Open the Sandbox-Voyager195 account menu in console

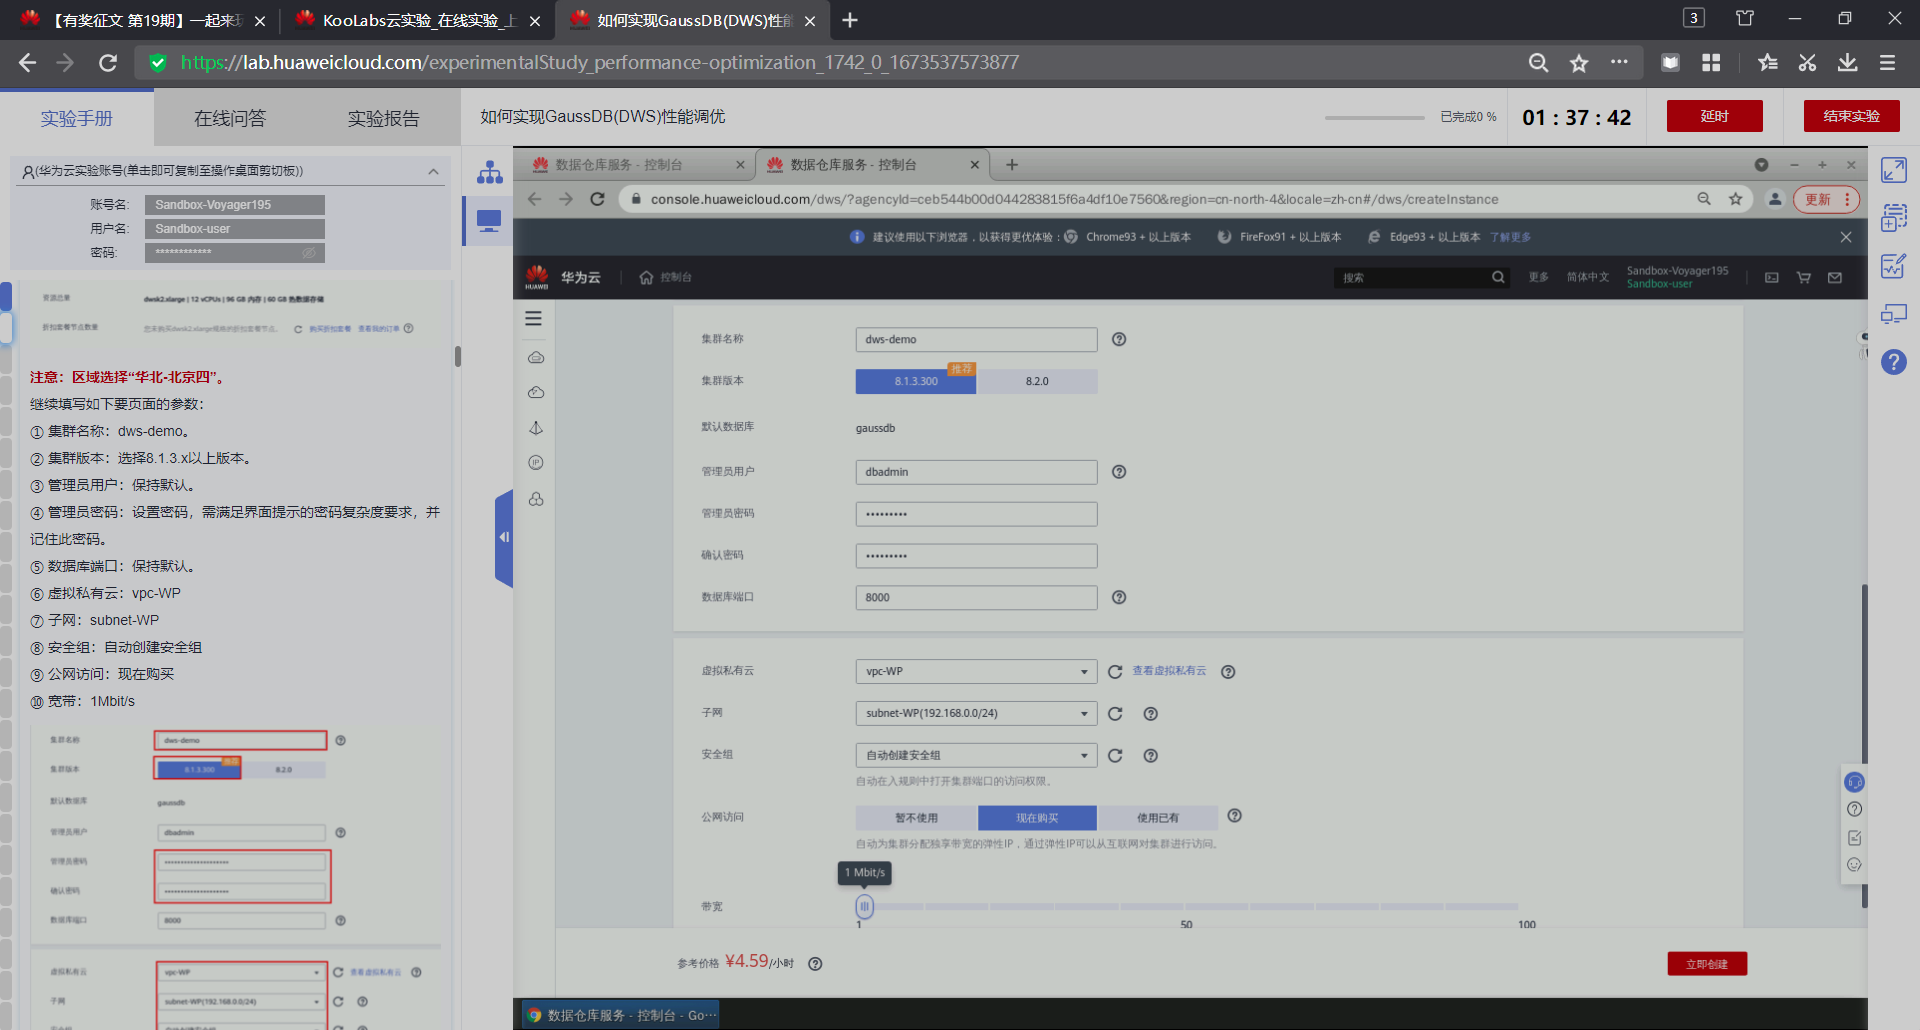(x=1677, y=277)
